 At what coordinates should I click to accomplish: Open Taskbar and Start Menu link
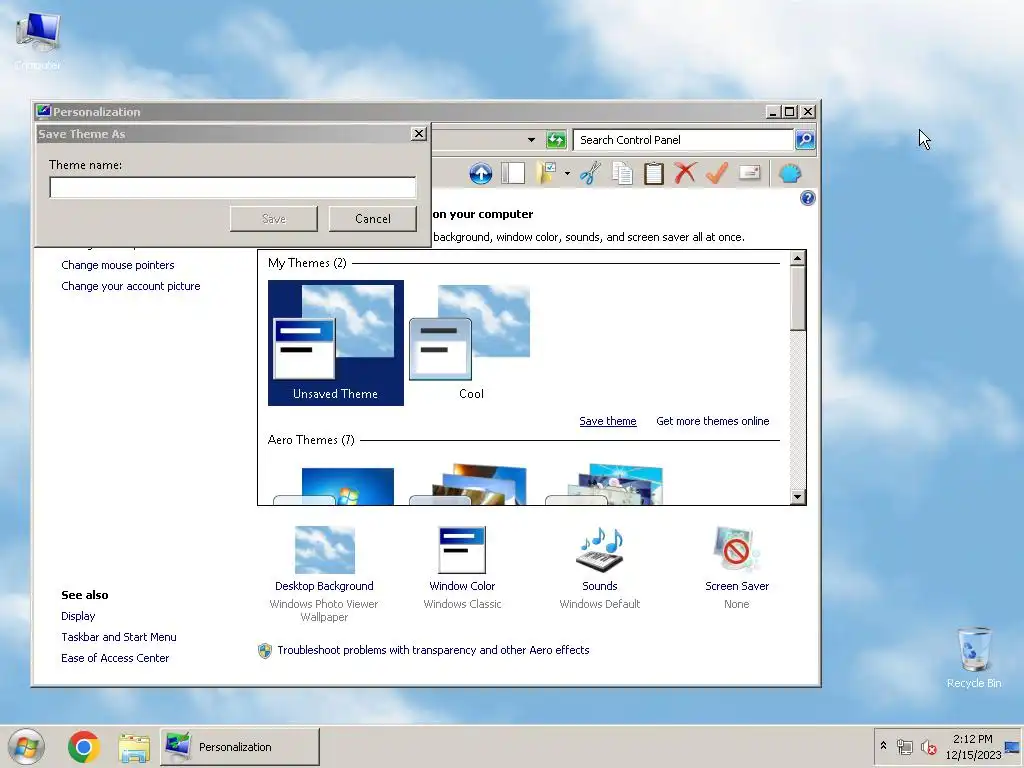[x=119, y=637]
